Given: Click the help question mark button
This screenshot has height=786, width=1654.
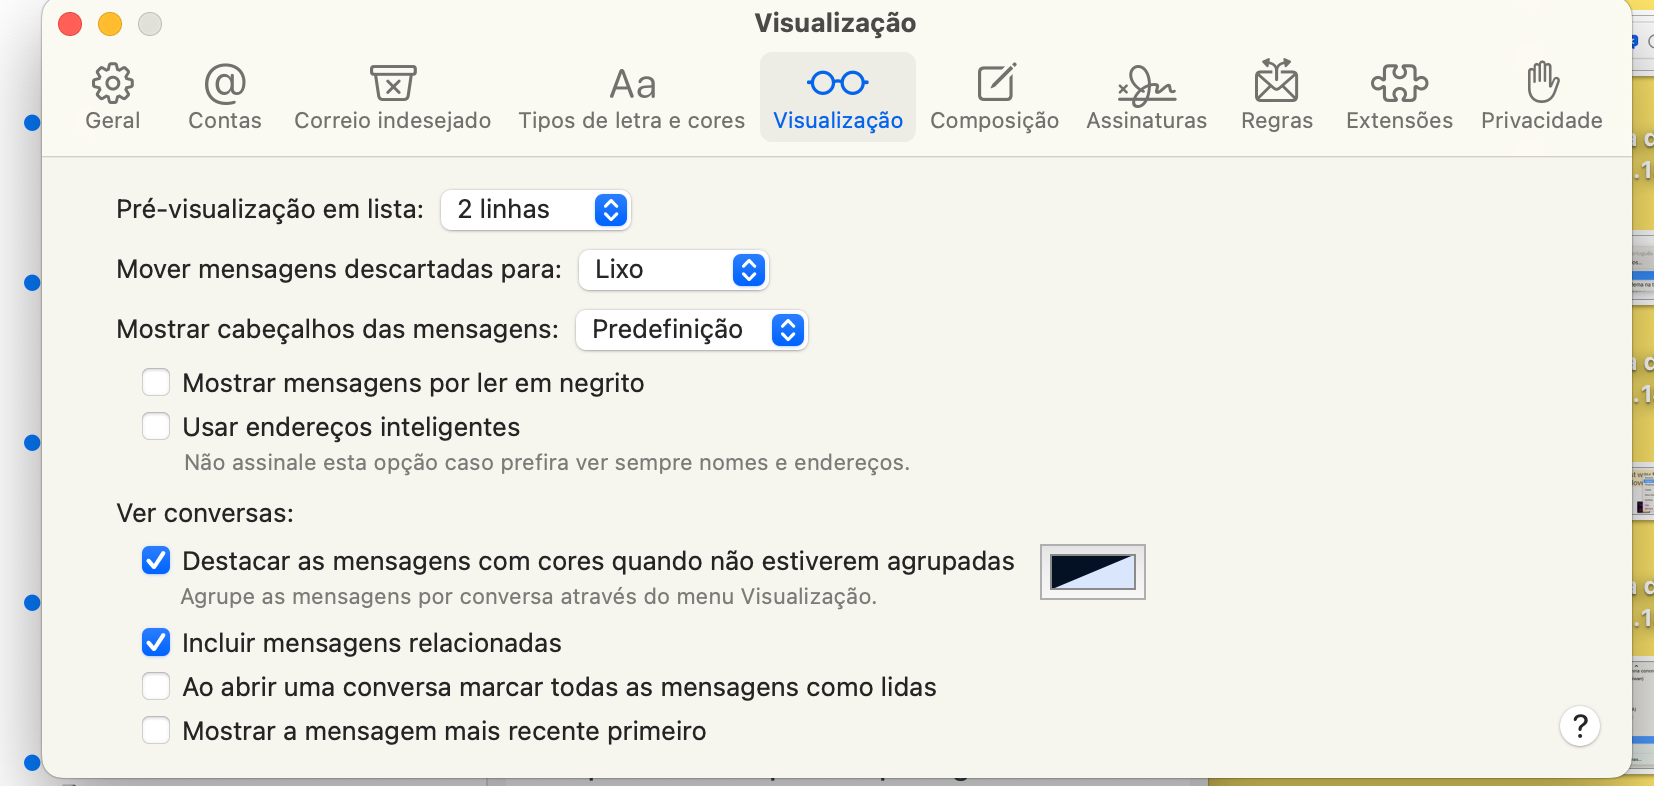Looking at the screenshot, I should pyautogui.click(x=1580, y=726).
